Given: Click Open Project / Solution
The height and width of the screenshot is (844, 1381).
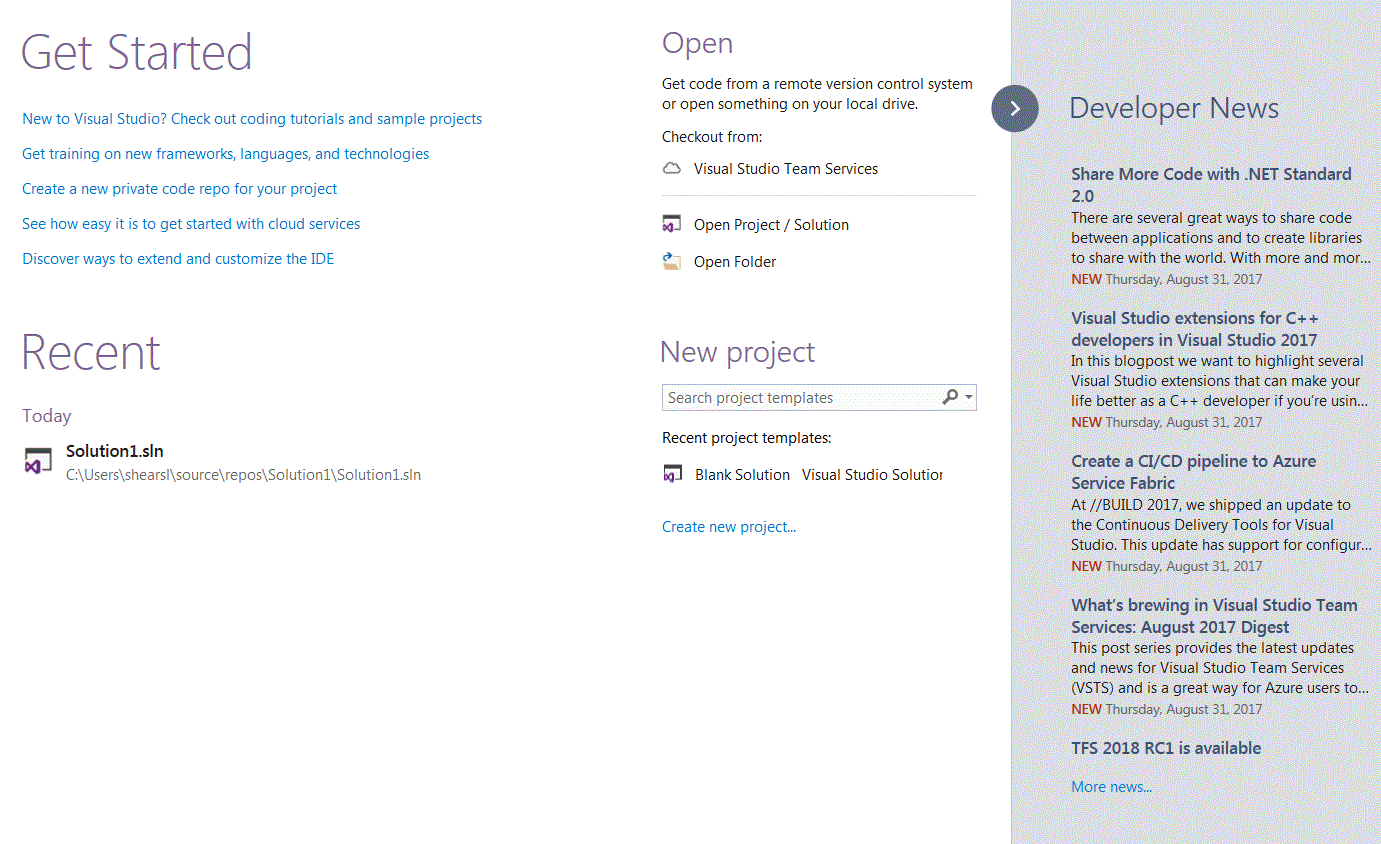Looking at the screenshot, I should coord(771,225).
